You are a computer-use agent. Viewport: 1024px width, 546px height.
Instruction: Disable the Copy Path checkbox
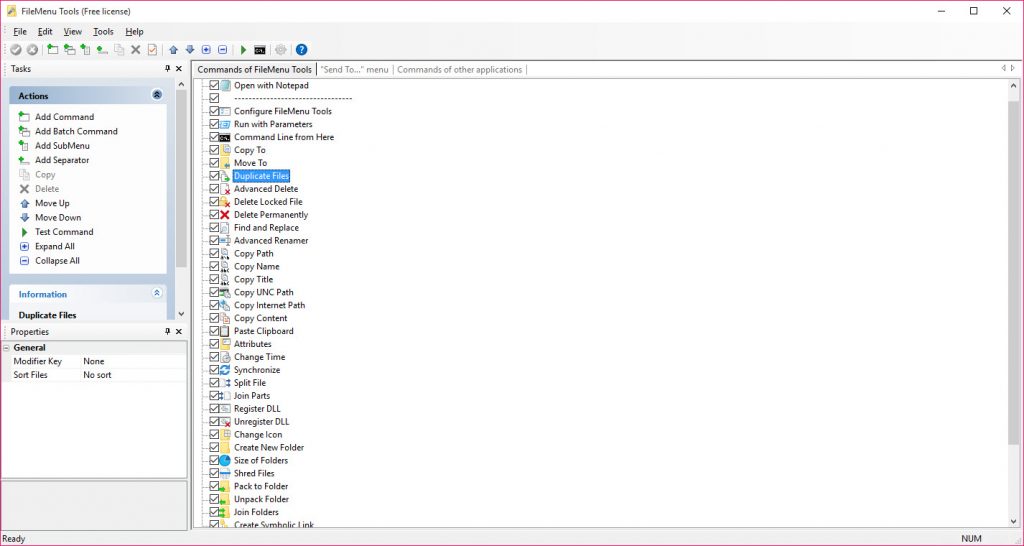pyautogui.click(x=214, y=253)
